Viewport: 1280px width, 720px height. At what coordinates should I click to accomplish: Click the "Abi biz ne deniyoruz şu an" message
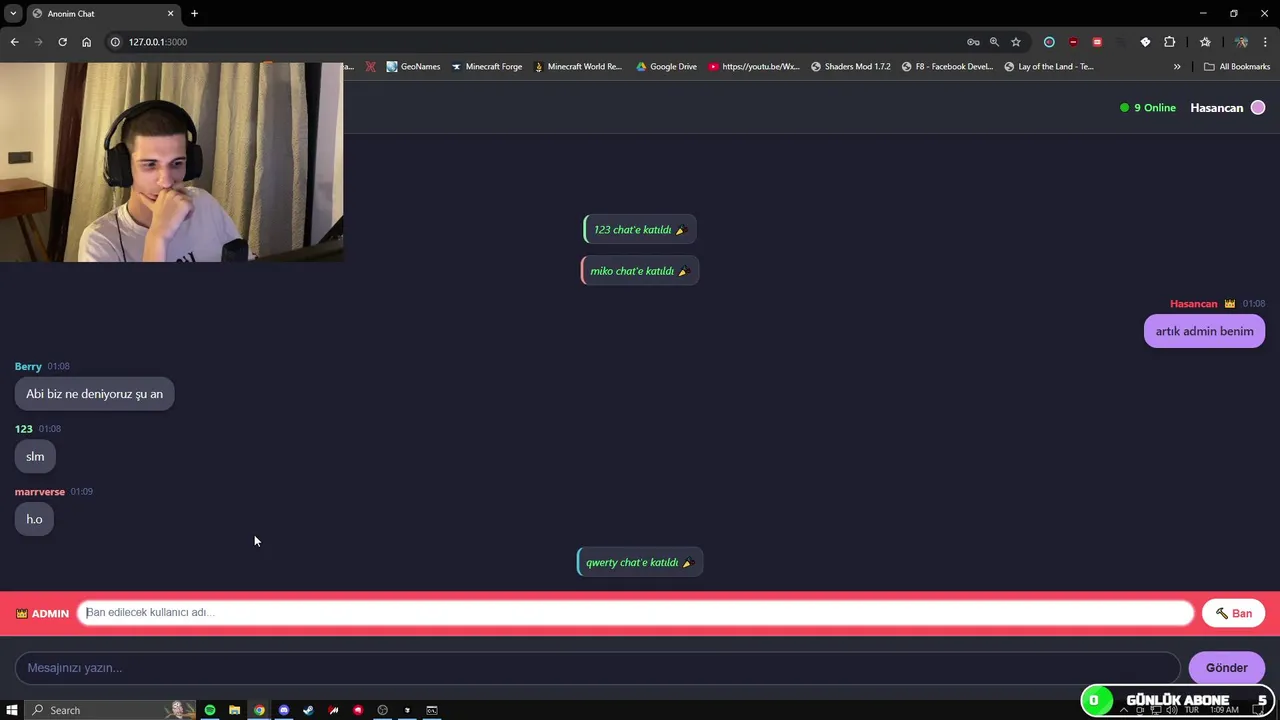coord(94,394)
